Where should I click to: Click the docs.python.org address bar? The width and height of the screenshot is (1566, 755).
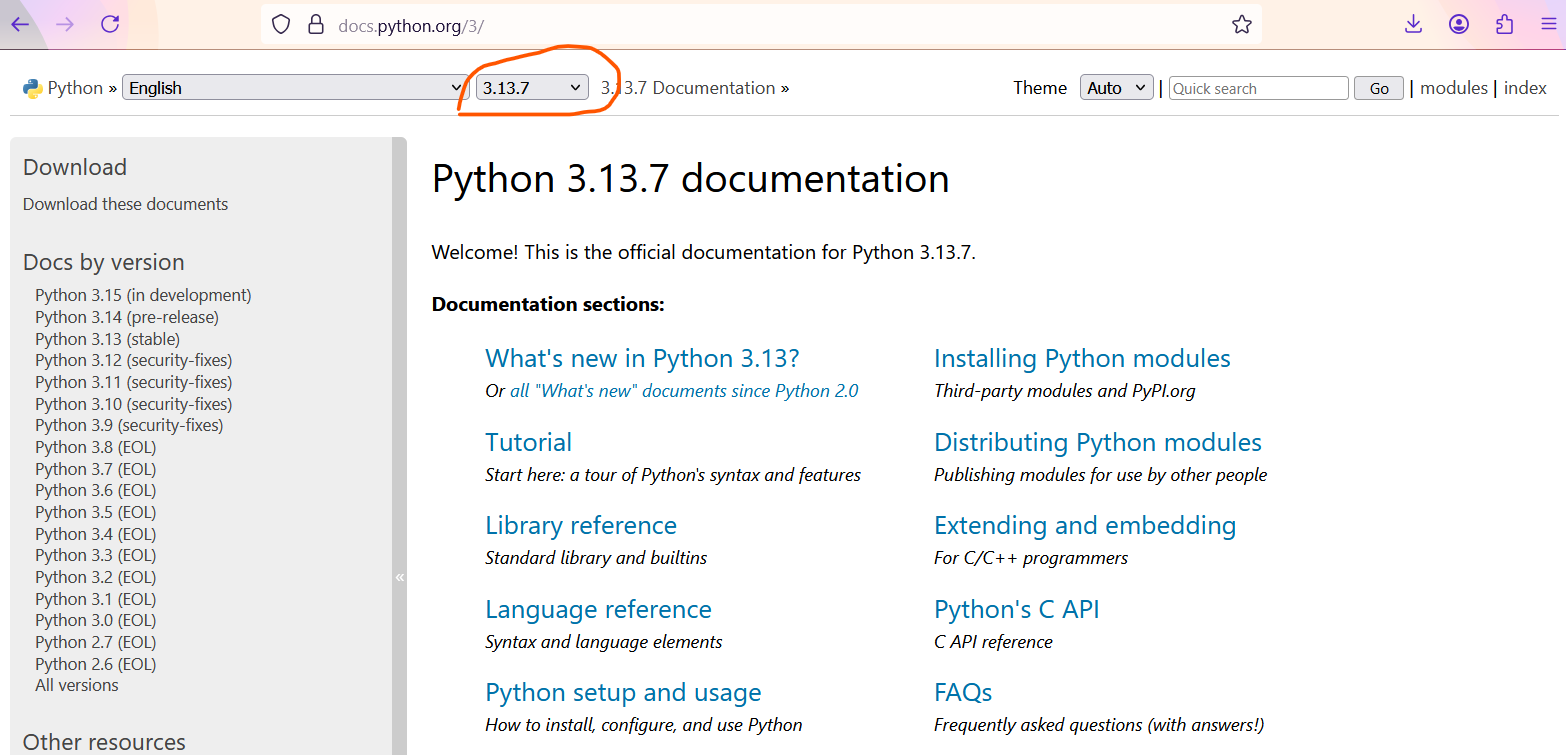(760, 25)
